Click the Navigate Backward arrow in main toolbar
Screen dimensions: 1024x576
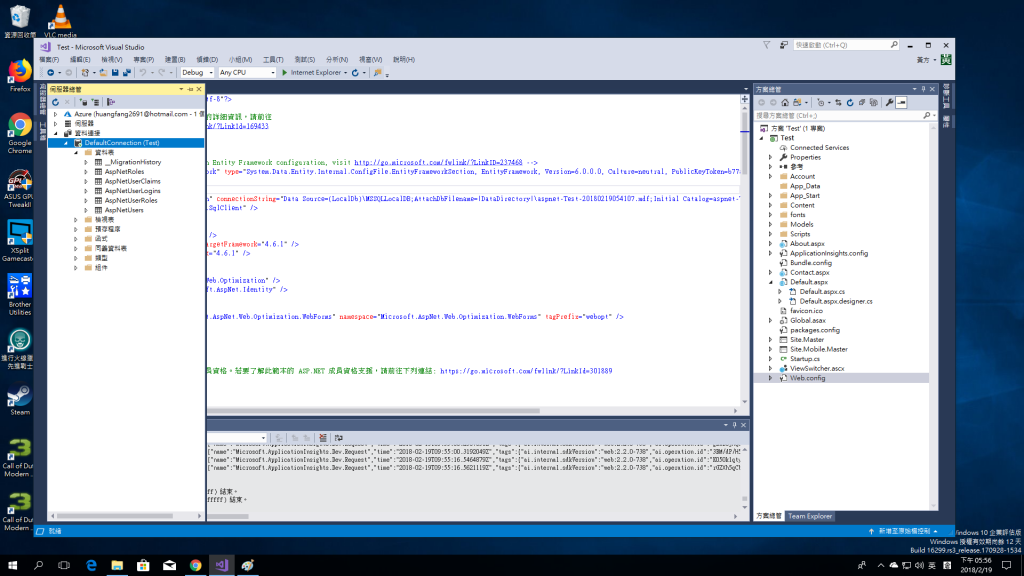pyautogui.click(x=50, y=72)
